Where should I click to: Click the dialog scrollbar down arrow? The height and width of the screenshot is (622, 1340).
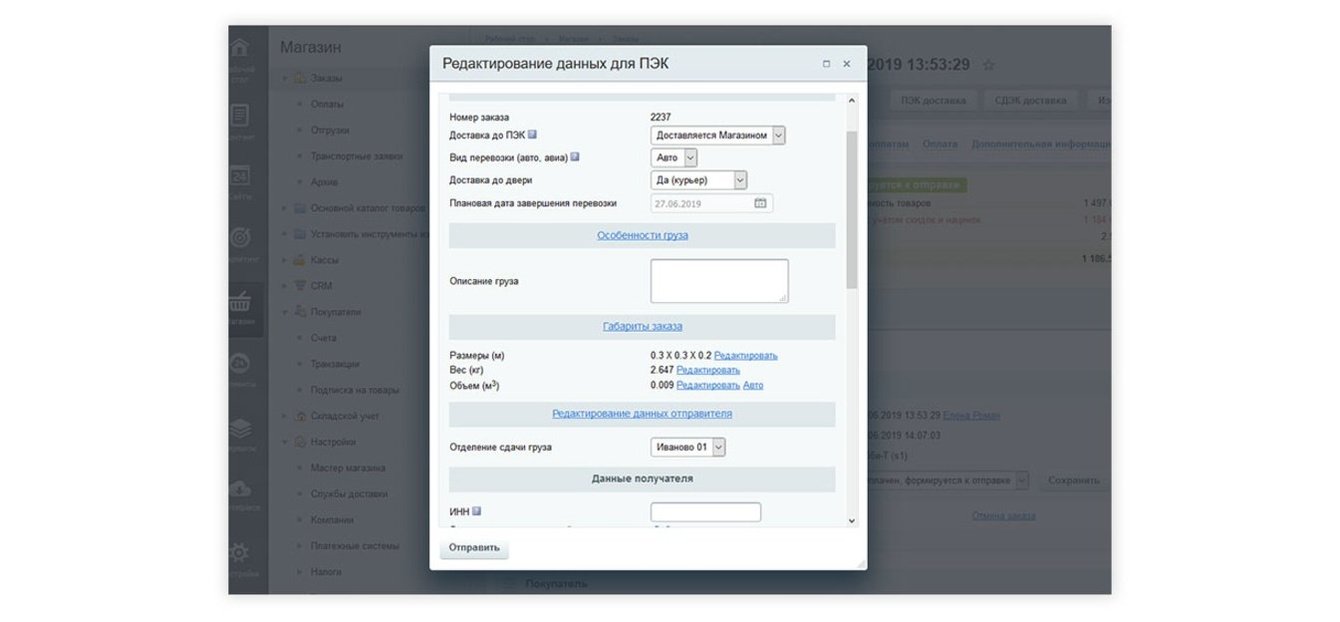[x=852, y=521]
